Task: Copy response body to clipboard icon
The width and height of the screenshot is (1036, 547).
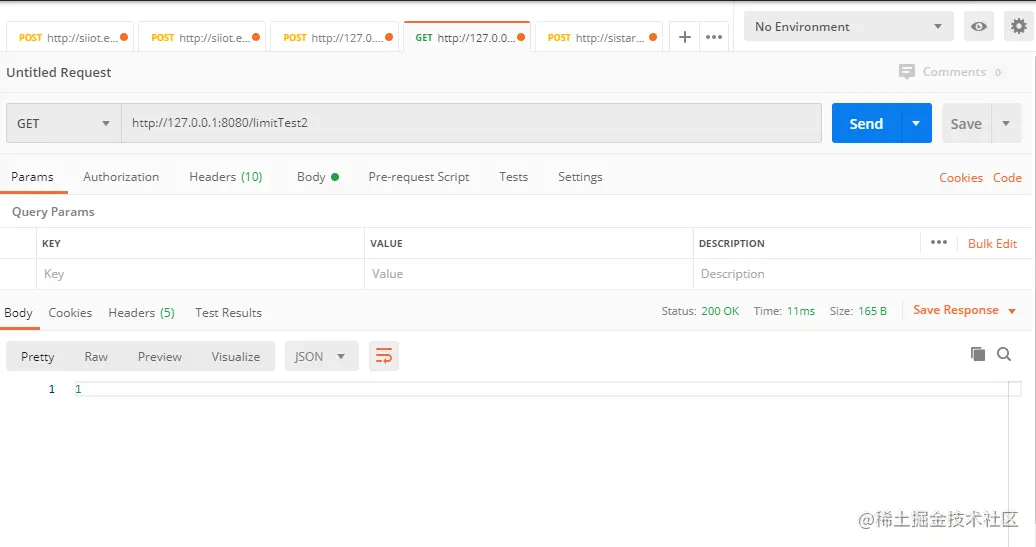Action: click(x=978, y=354)
